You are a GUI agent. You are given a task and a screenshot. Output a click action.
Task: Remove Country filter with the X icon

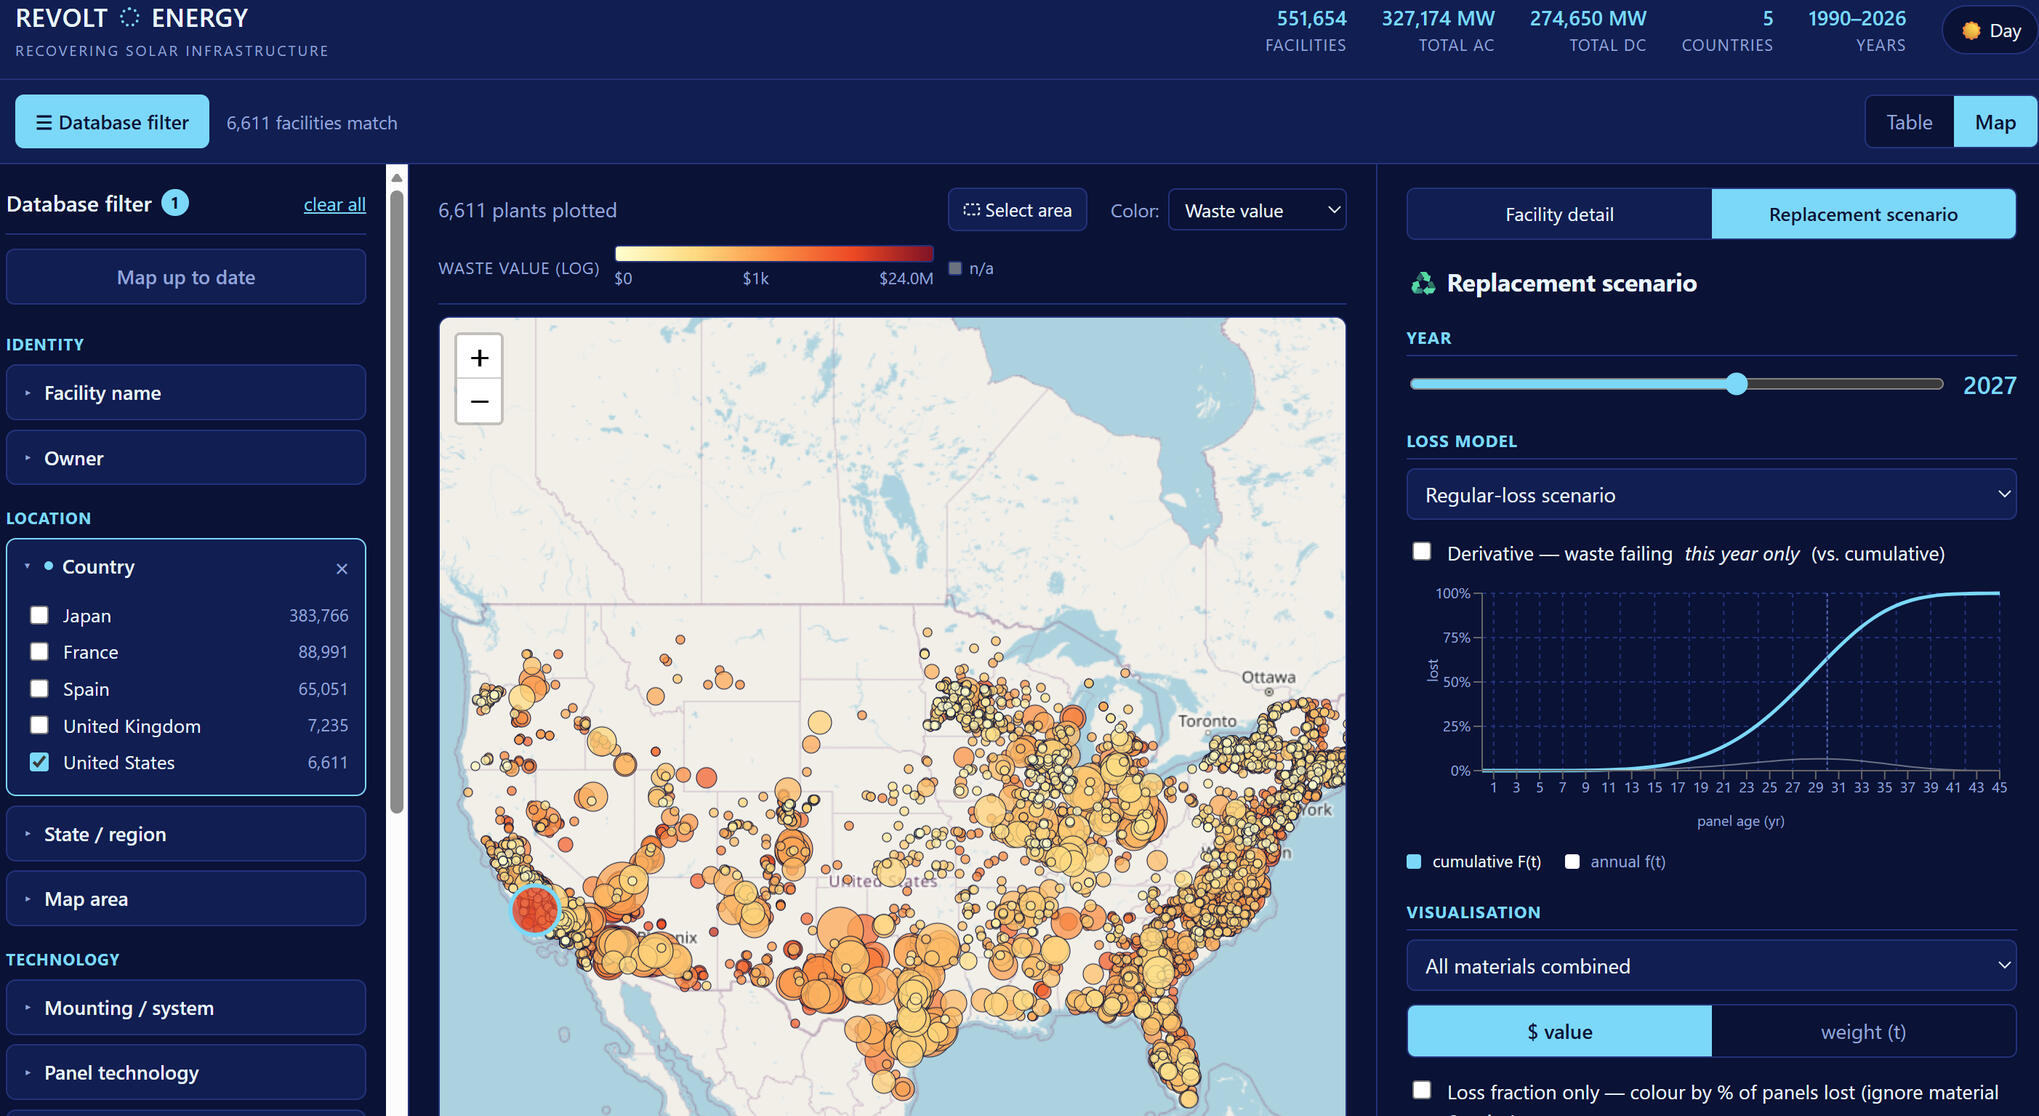(342, 569)
